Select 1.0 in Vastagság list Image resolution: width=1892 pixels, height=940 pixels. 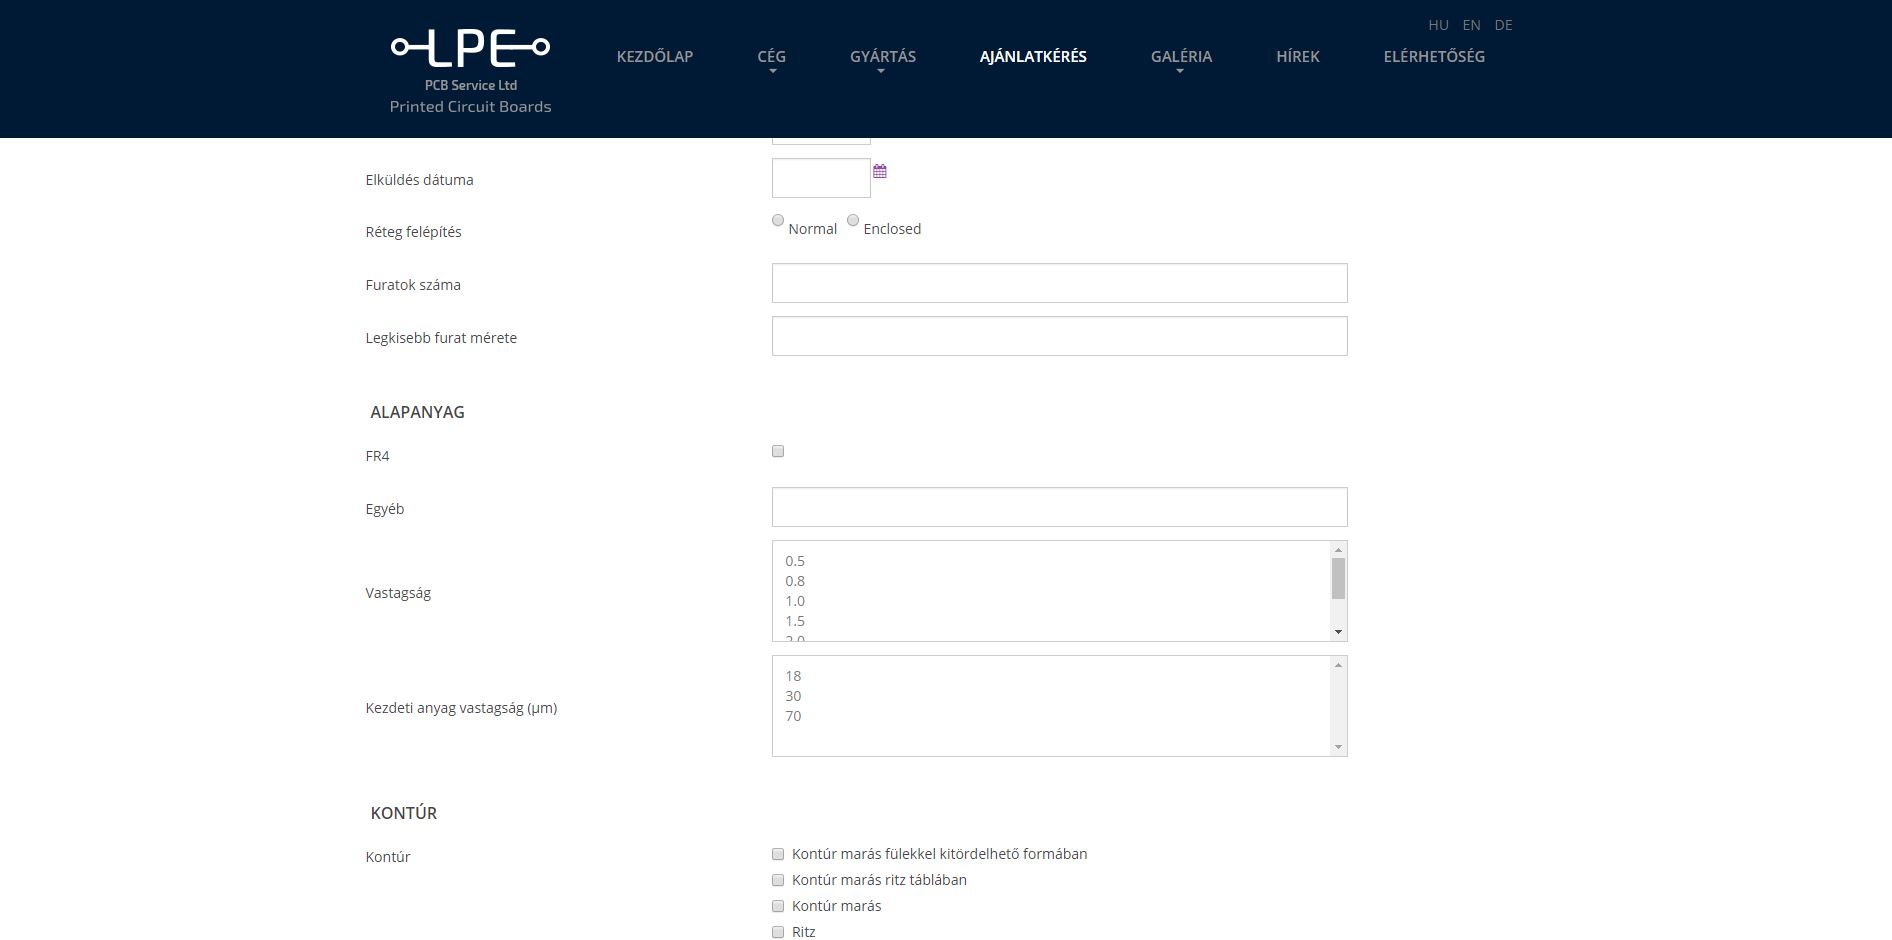795,601
